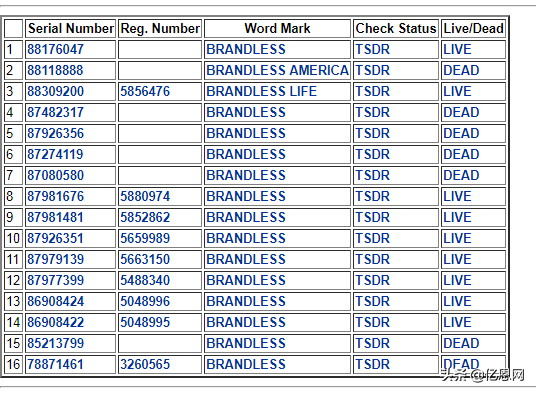
Task: Check TSDR status for serial 87080580
Action: pos(373,176)
